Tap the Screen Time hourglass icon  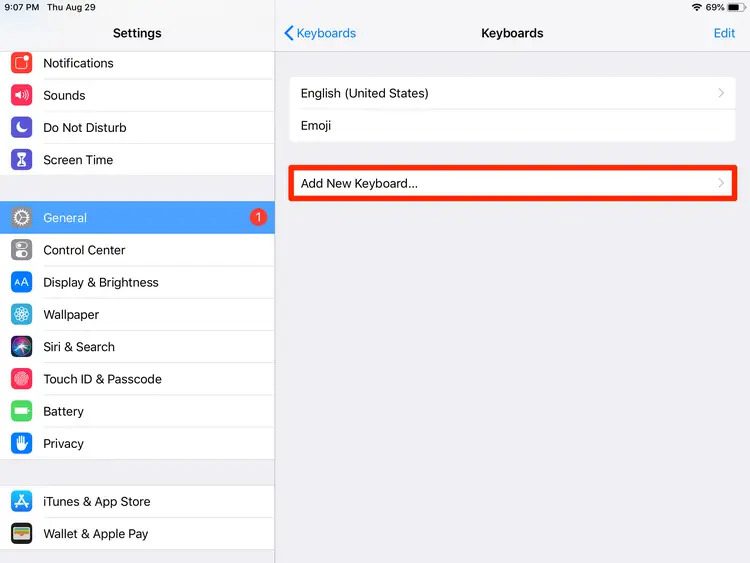(22, 160)
